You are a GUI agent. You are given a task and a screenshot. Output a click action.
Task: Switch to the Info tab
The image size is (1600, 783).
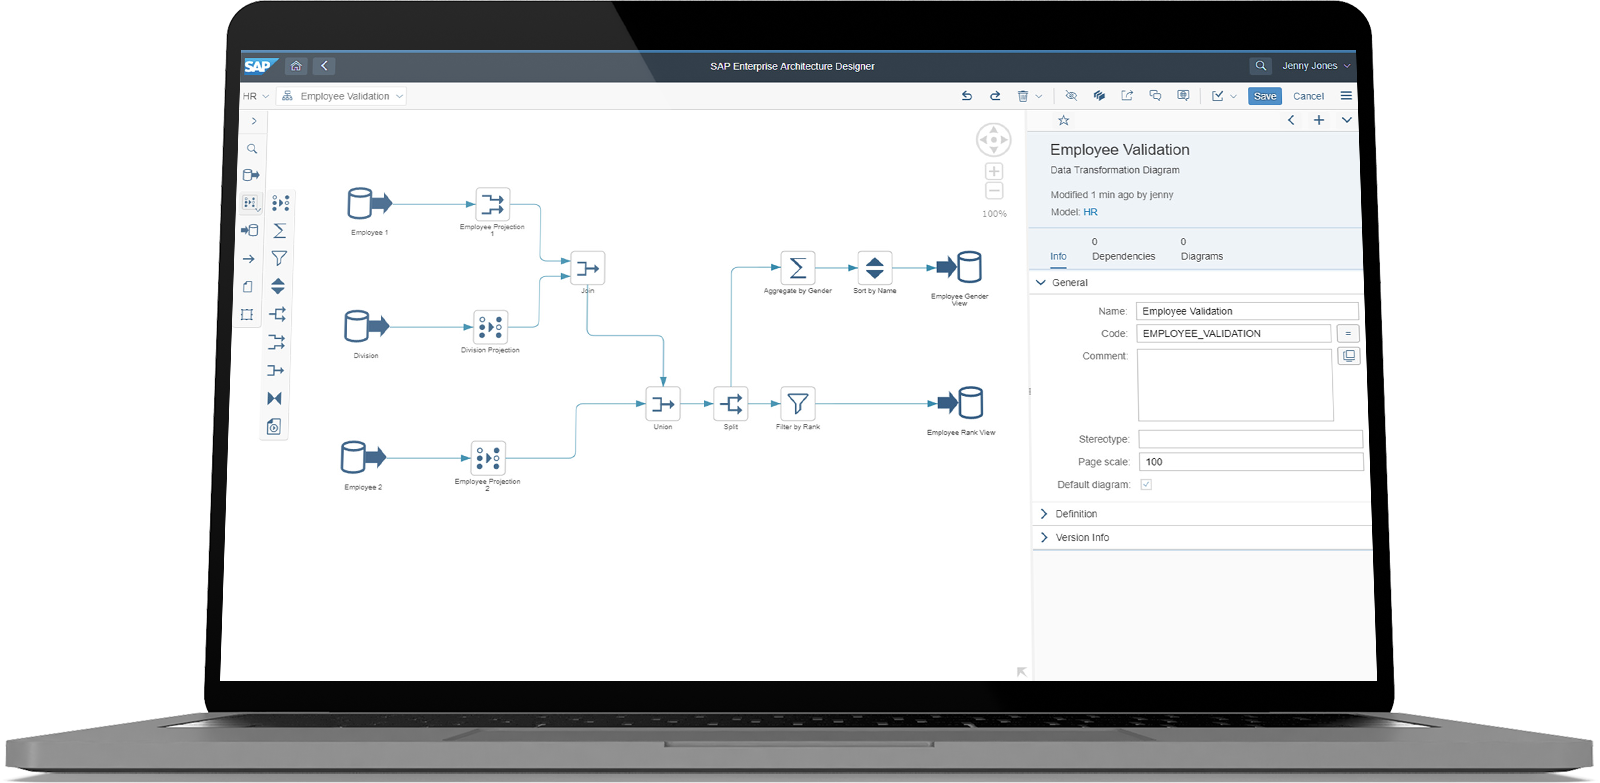click(1058, 257)
